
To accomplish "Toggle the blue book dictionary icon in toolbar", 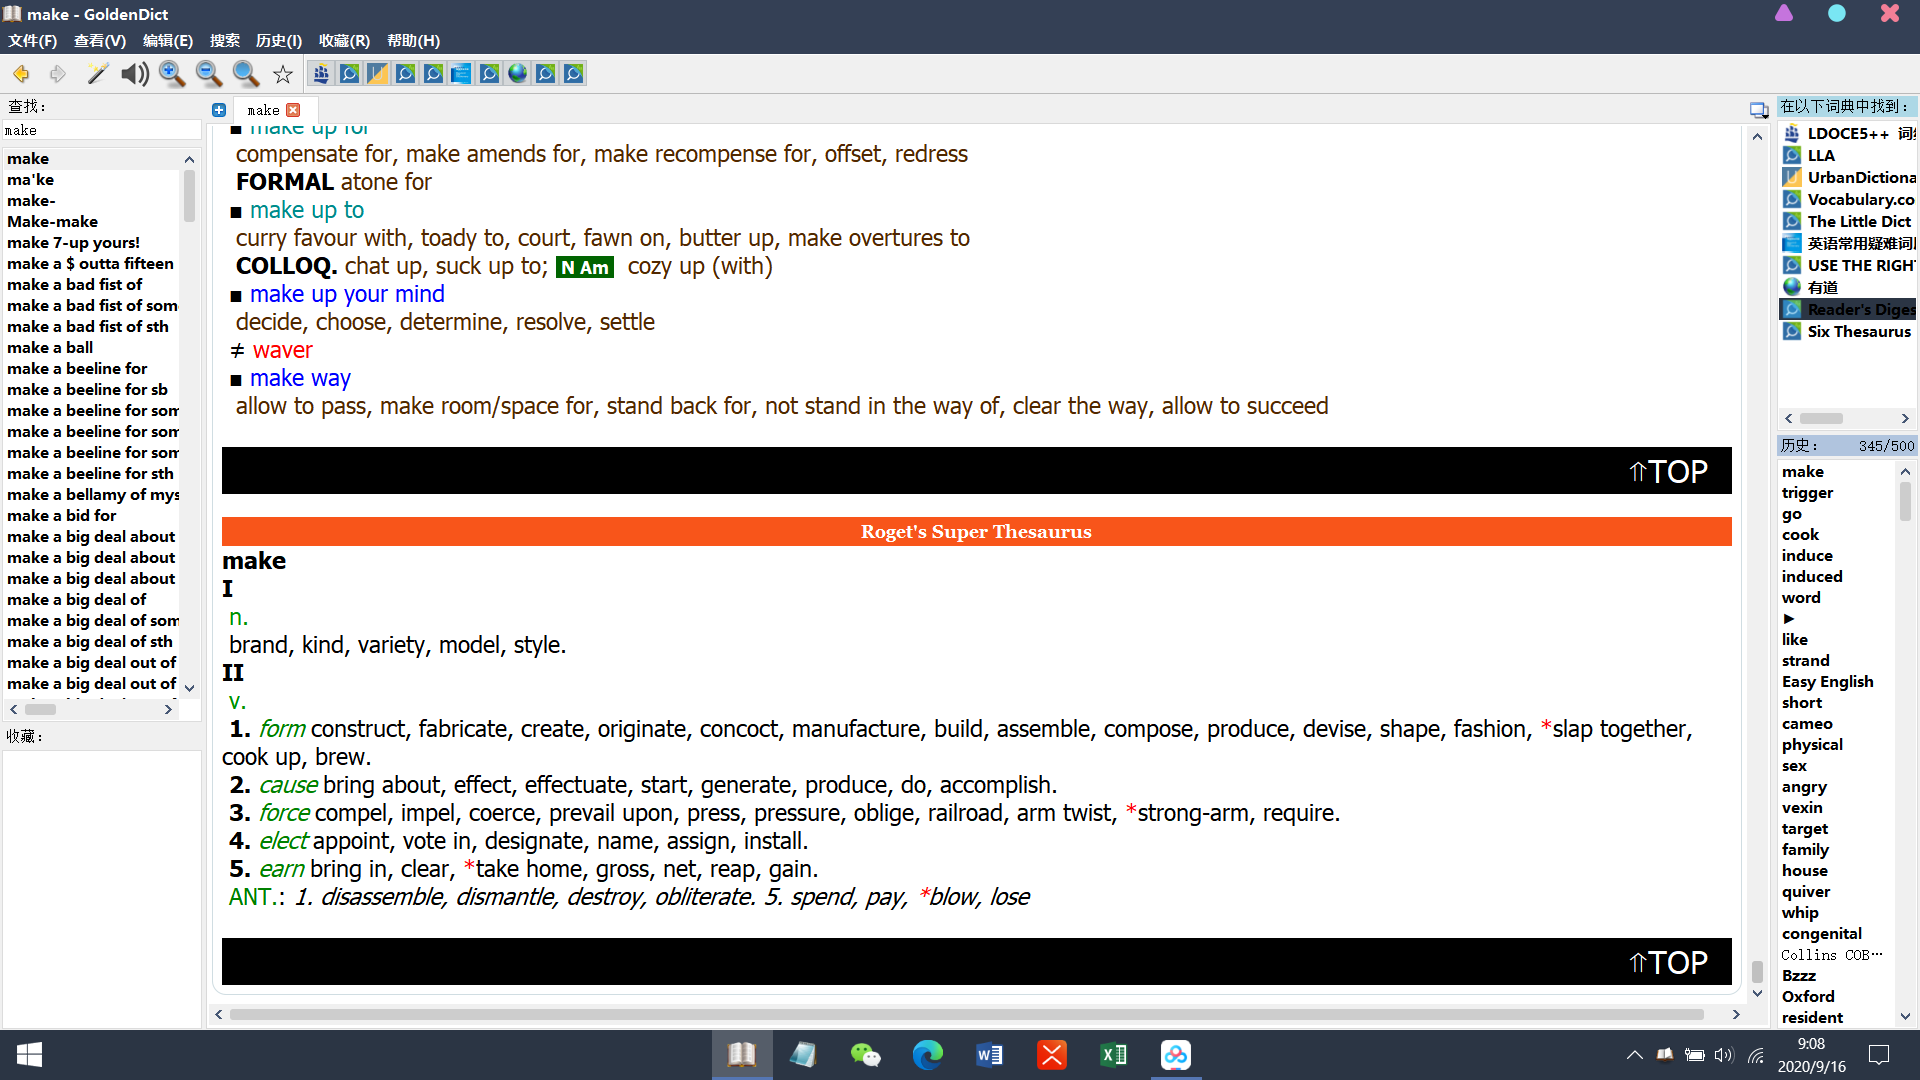I will point(461,73).
